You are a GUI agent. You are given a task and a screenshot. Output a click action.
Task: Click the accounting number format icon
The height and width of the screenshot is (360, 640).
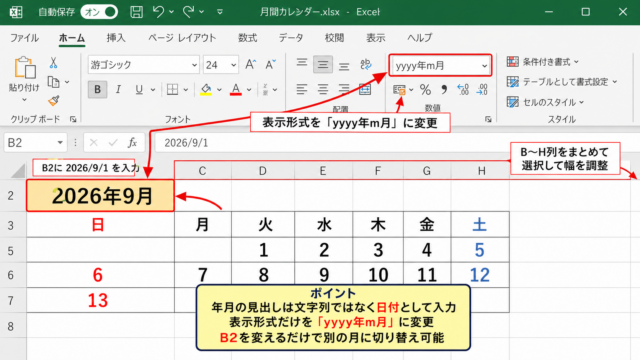[399, 89]
